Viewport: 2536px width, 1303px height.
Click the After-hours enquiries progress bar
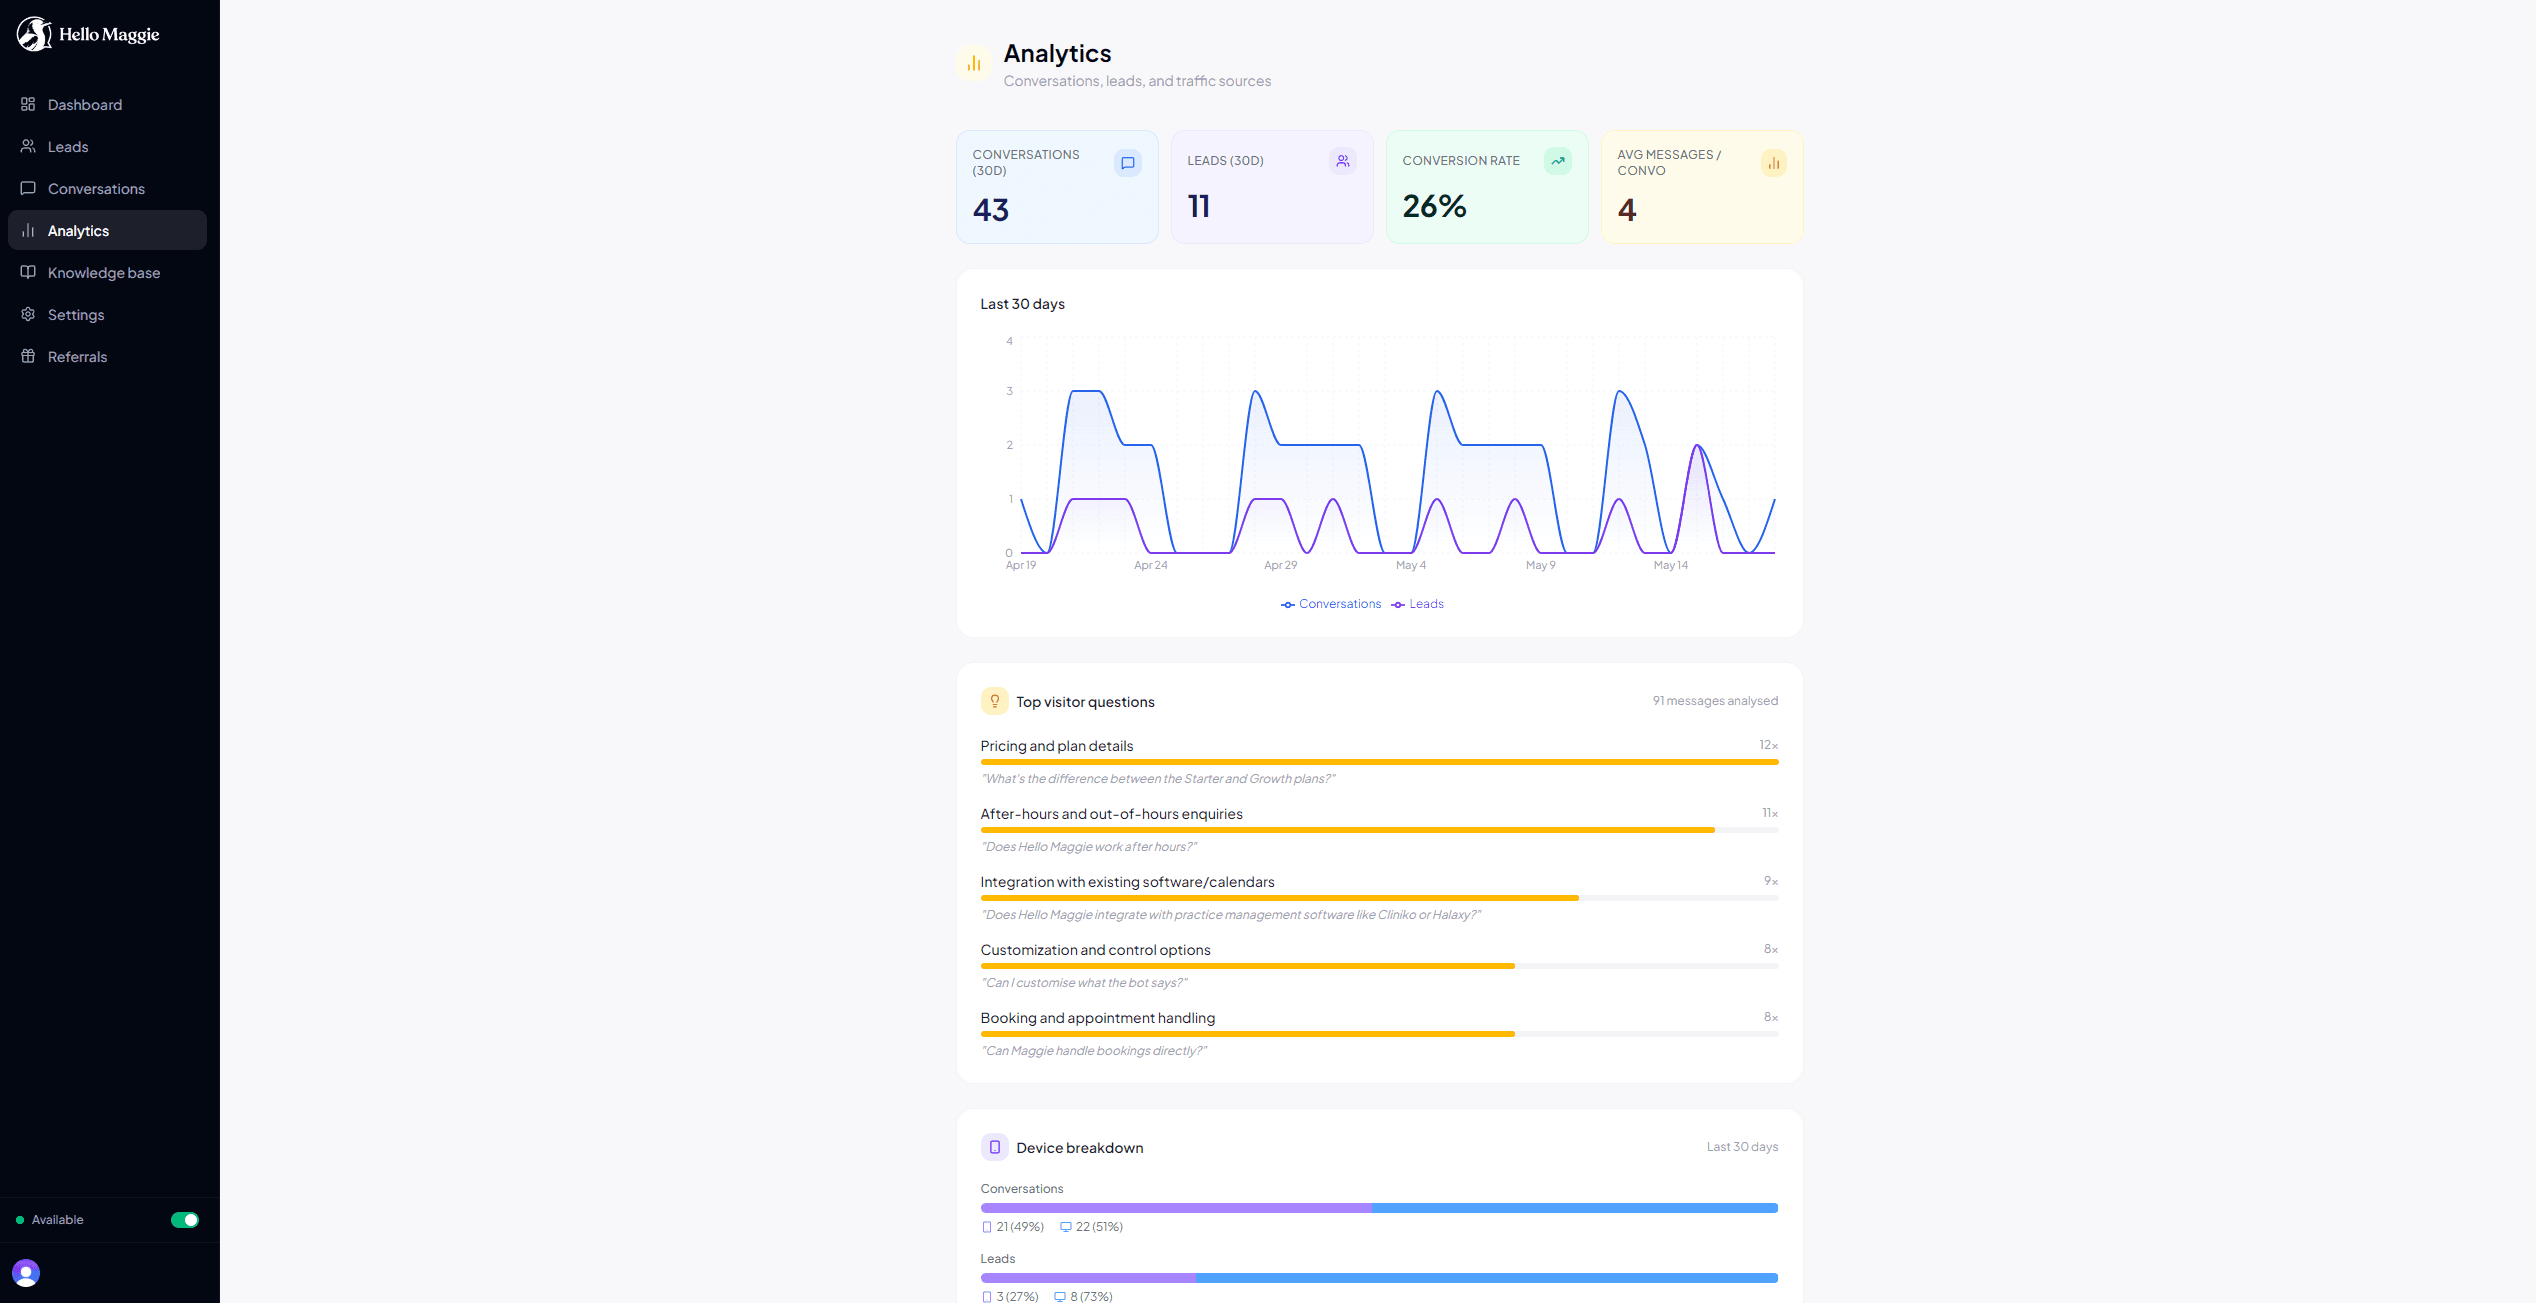[x=1379, y=830]
